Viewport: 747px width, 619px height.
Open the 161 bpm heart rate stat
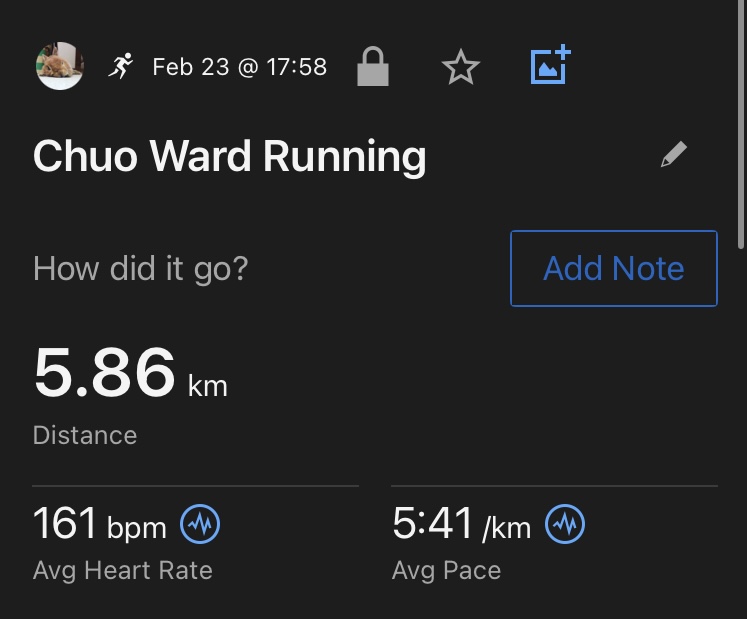click(100, 524)
